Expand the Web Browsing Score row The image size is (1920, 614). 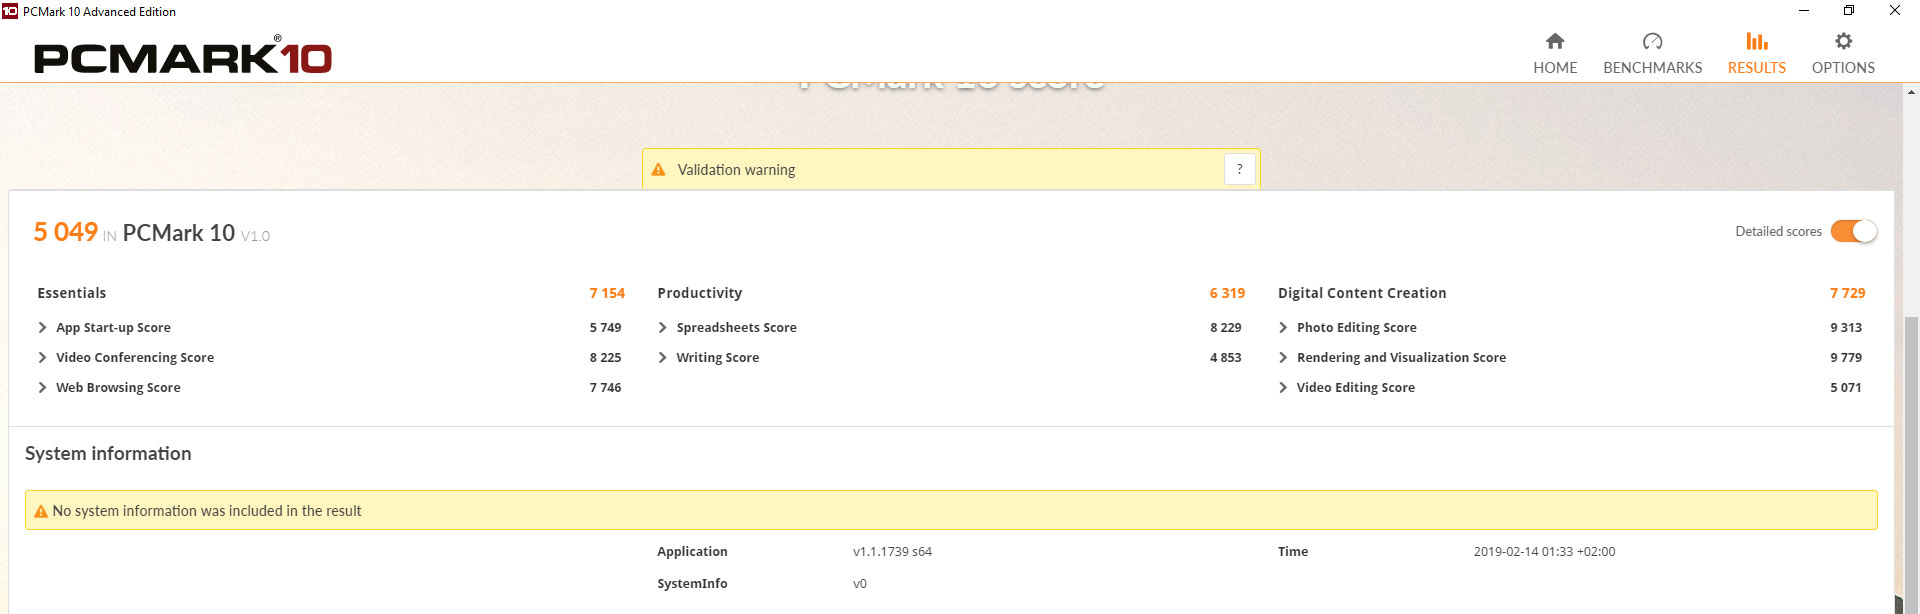(x=42, y=387)
